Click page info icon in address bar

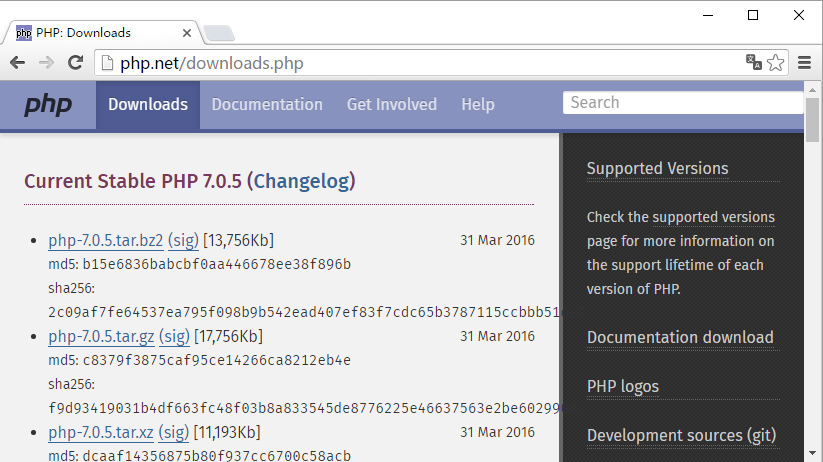tap(107, 63)
